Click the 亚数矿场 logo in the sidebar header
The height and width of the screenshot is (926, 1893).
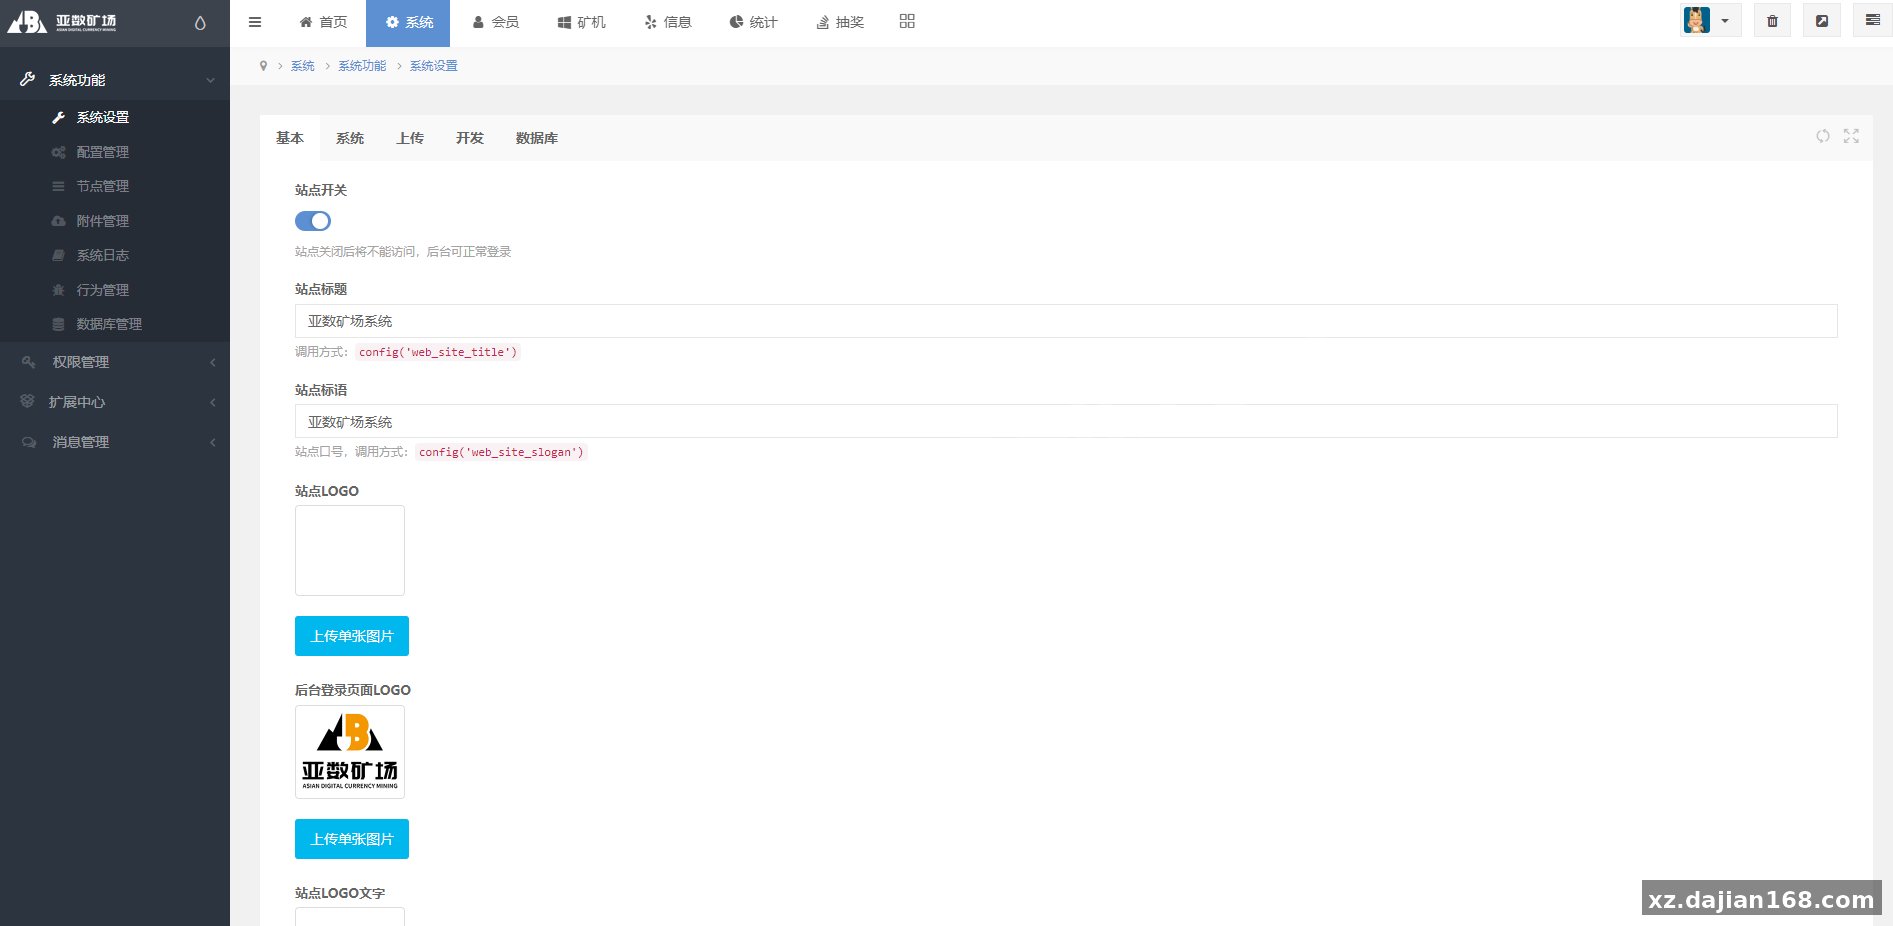click(x=62, y=22)
